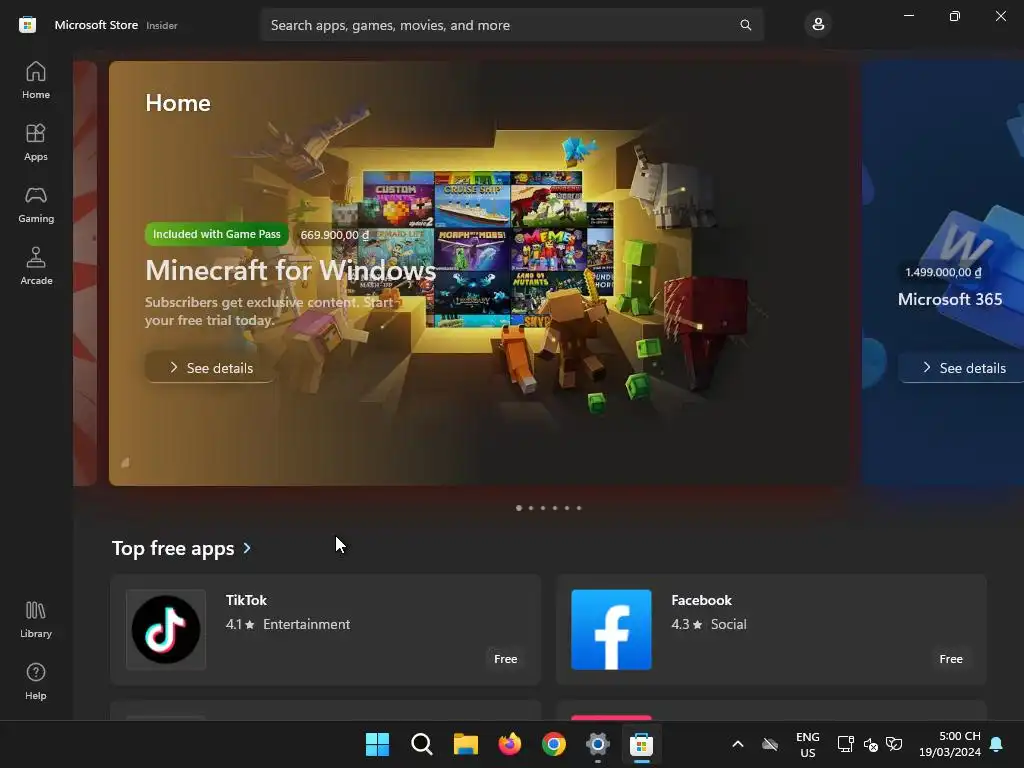Image resolution: width=1024 pixels, height=768 pixels.
Task: Click the TikTok 4.1 star rating
Action: 240,624
